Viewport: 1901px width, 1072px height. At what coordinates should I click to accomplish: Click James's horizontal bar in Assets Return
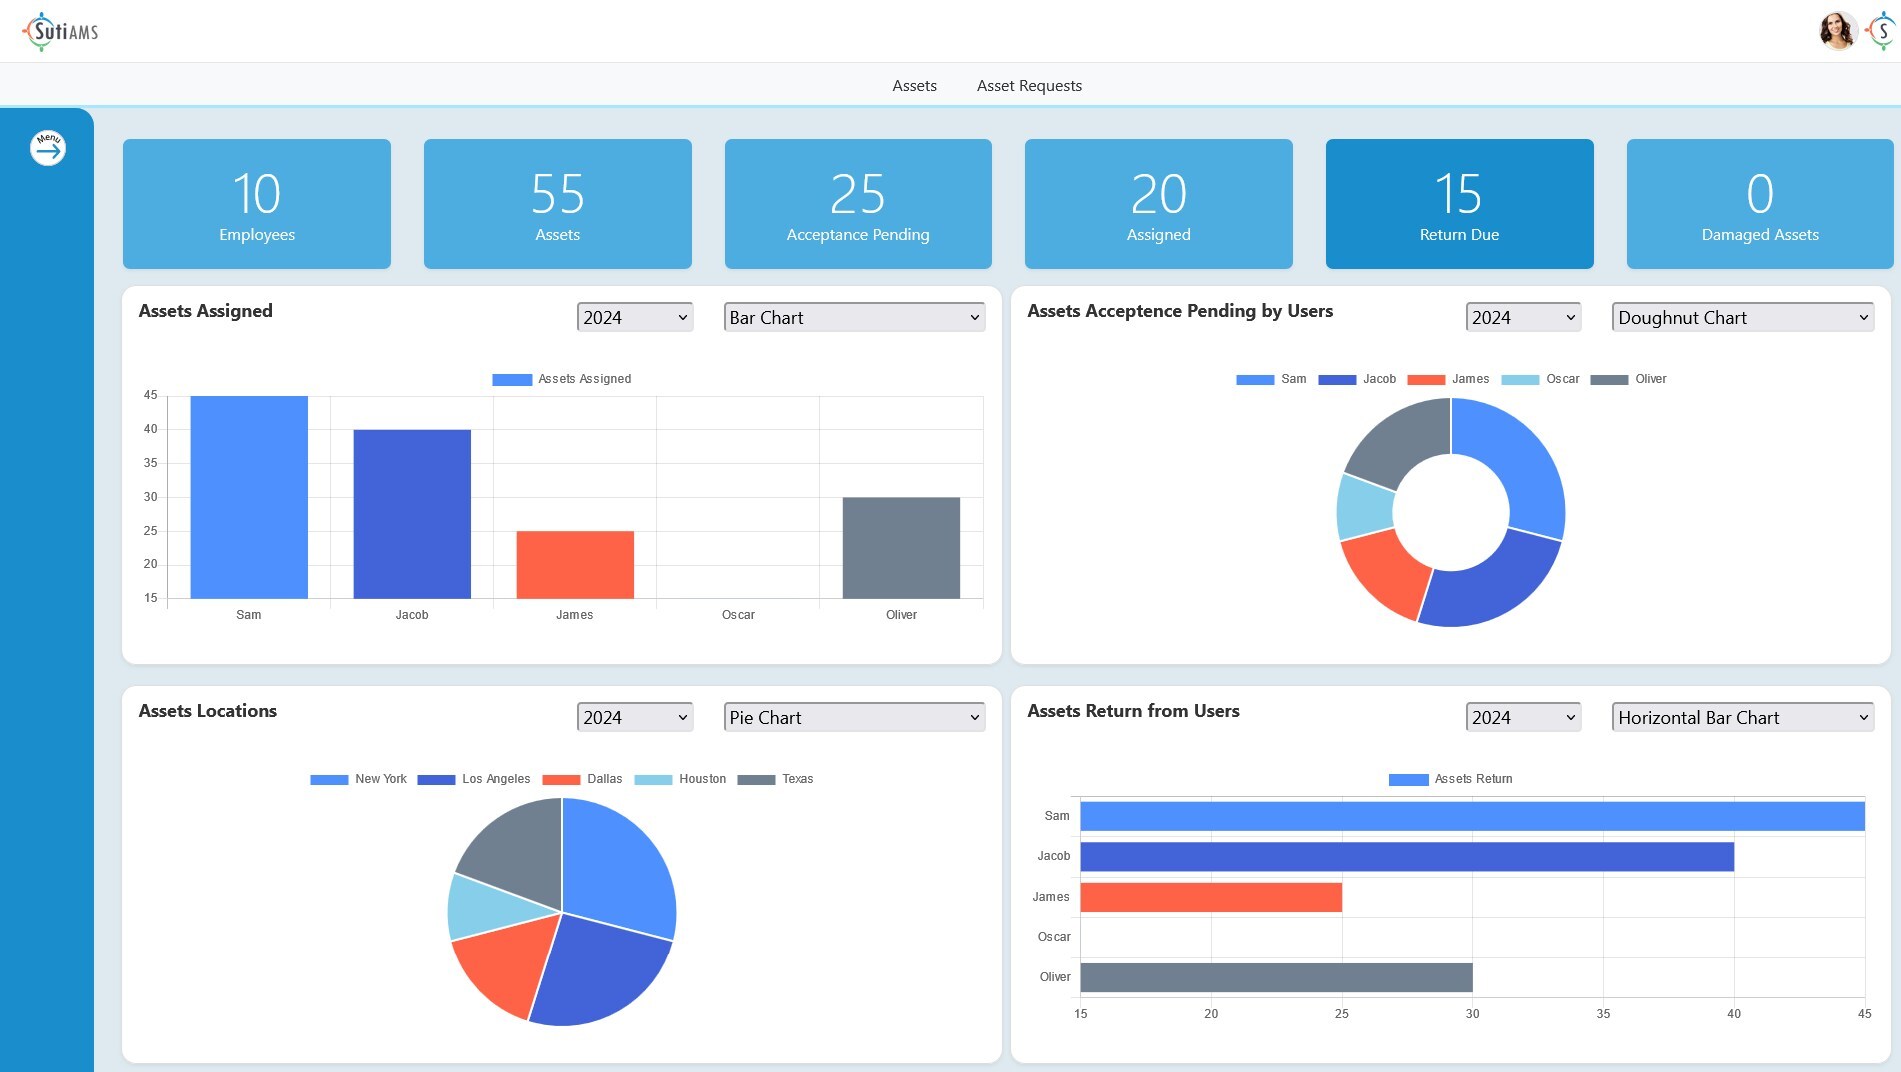1211,897
